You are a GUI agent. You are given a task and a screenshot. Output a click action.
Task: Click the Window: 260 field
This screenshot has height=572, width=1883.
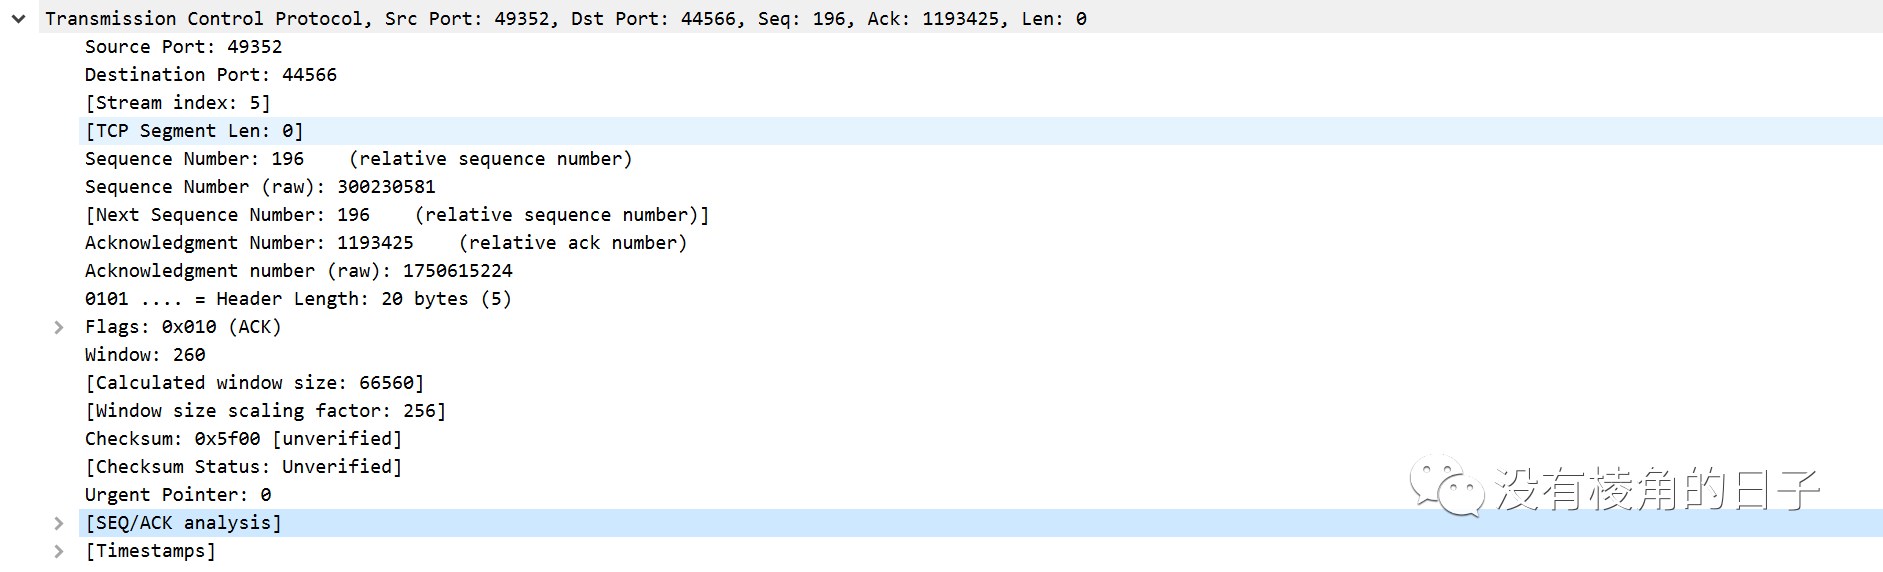(x=145, y=355)
